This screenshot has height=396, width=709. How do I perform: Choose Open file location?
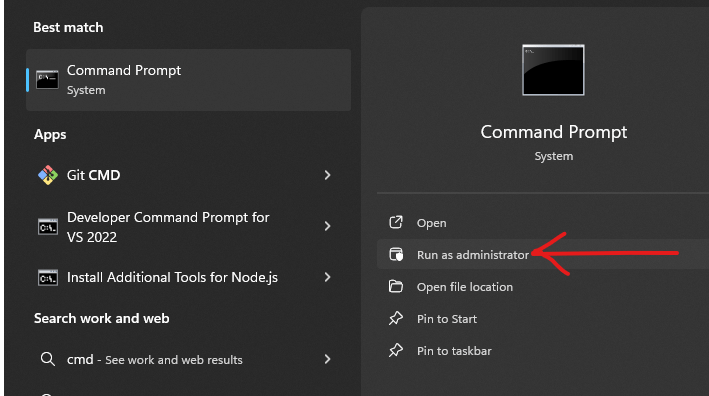click(x=465, y=287)
